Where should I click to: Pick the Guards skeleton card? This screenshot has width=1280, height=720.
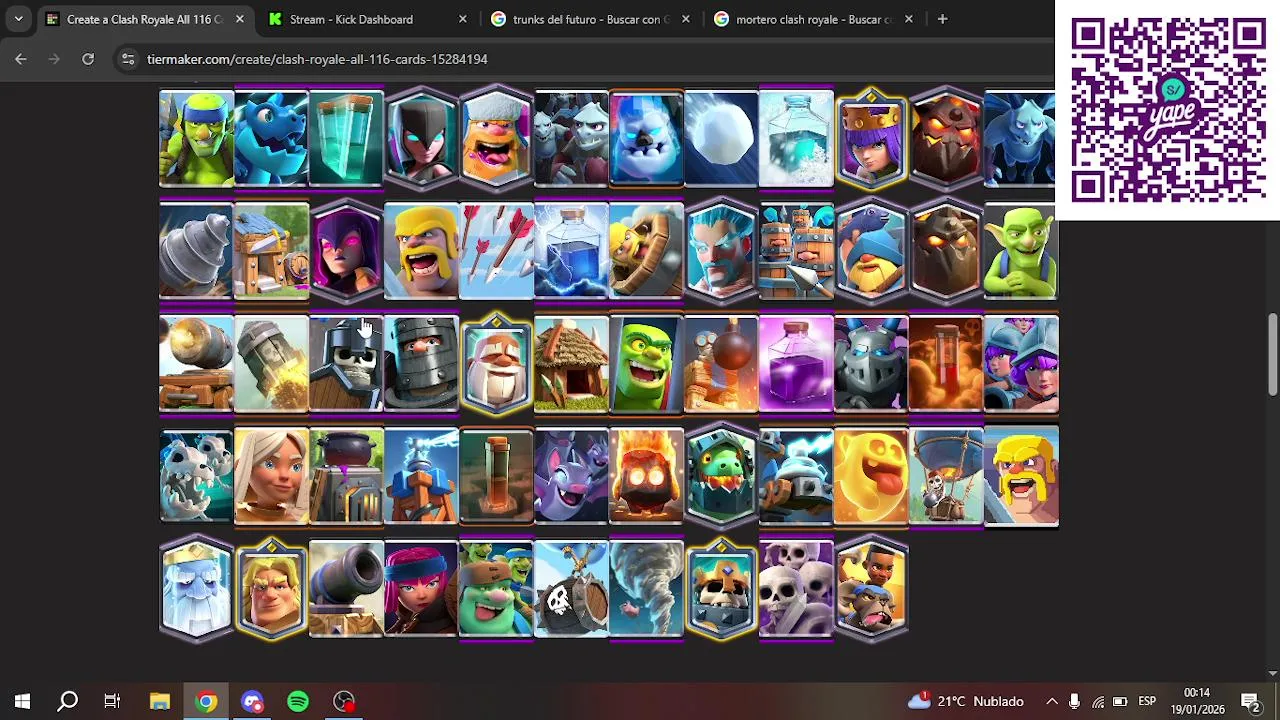(346, 364)
